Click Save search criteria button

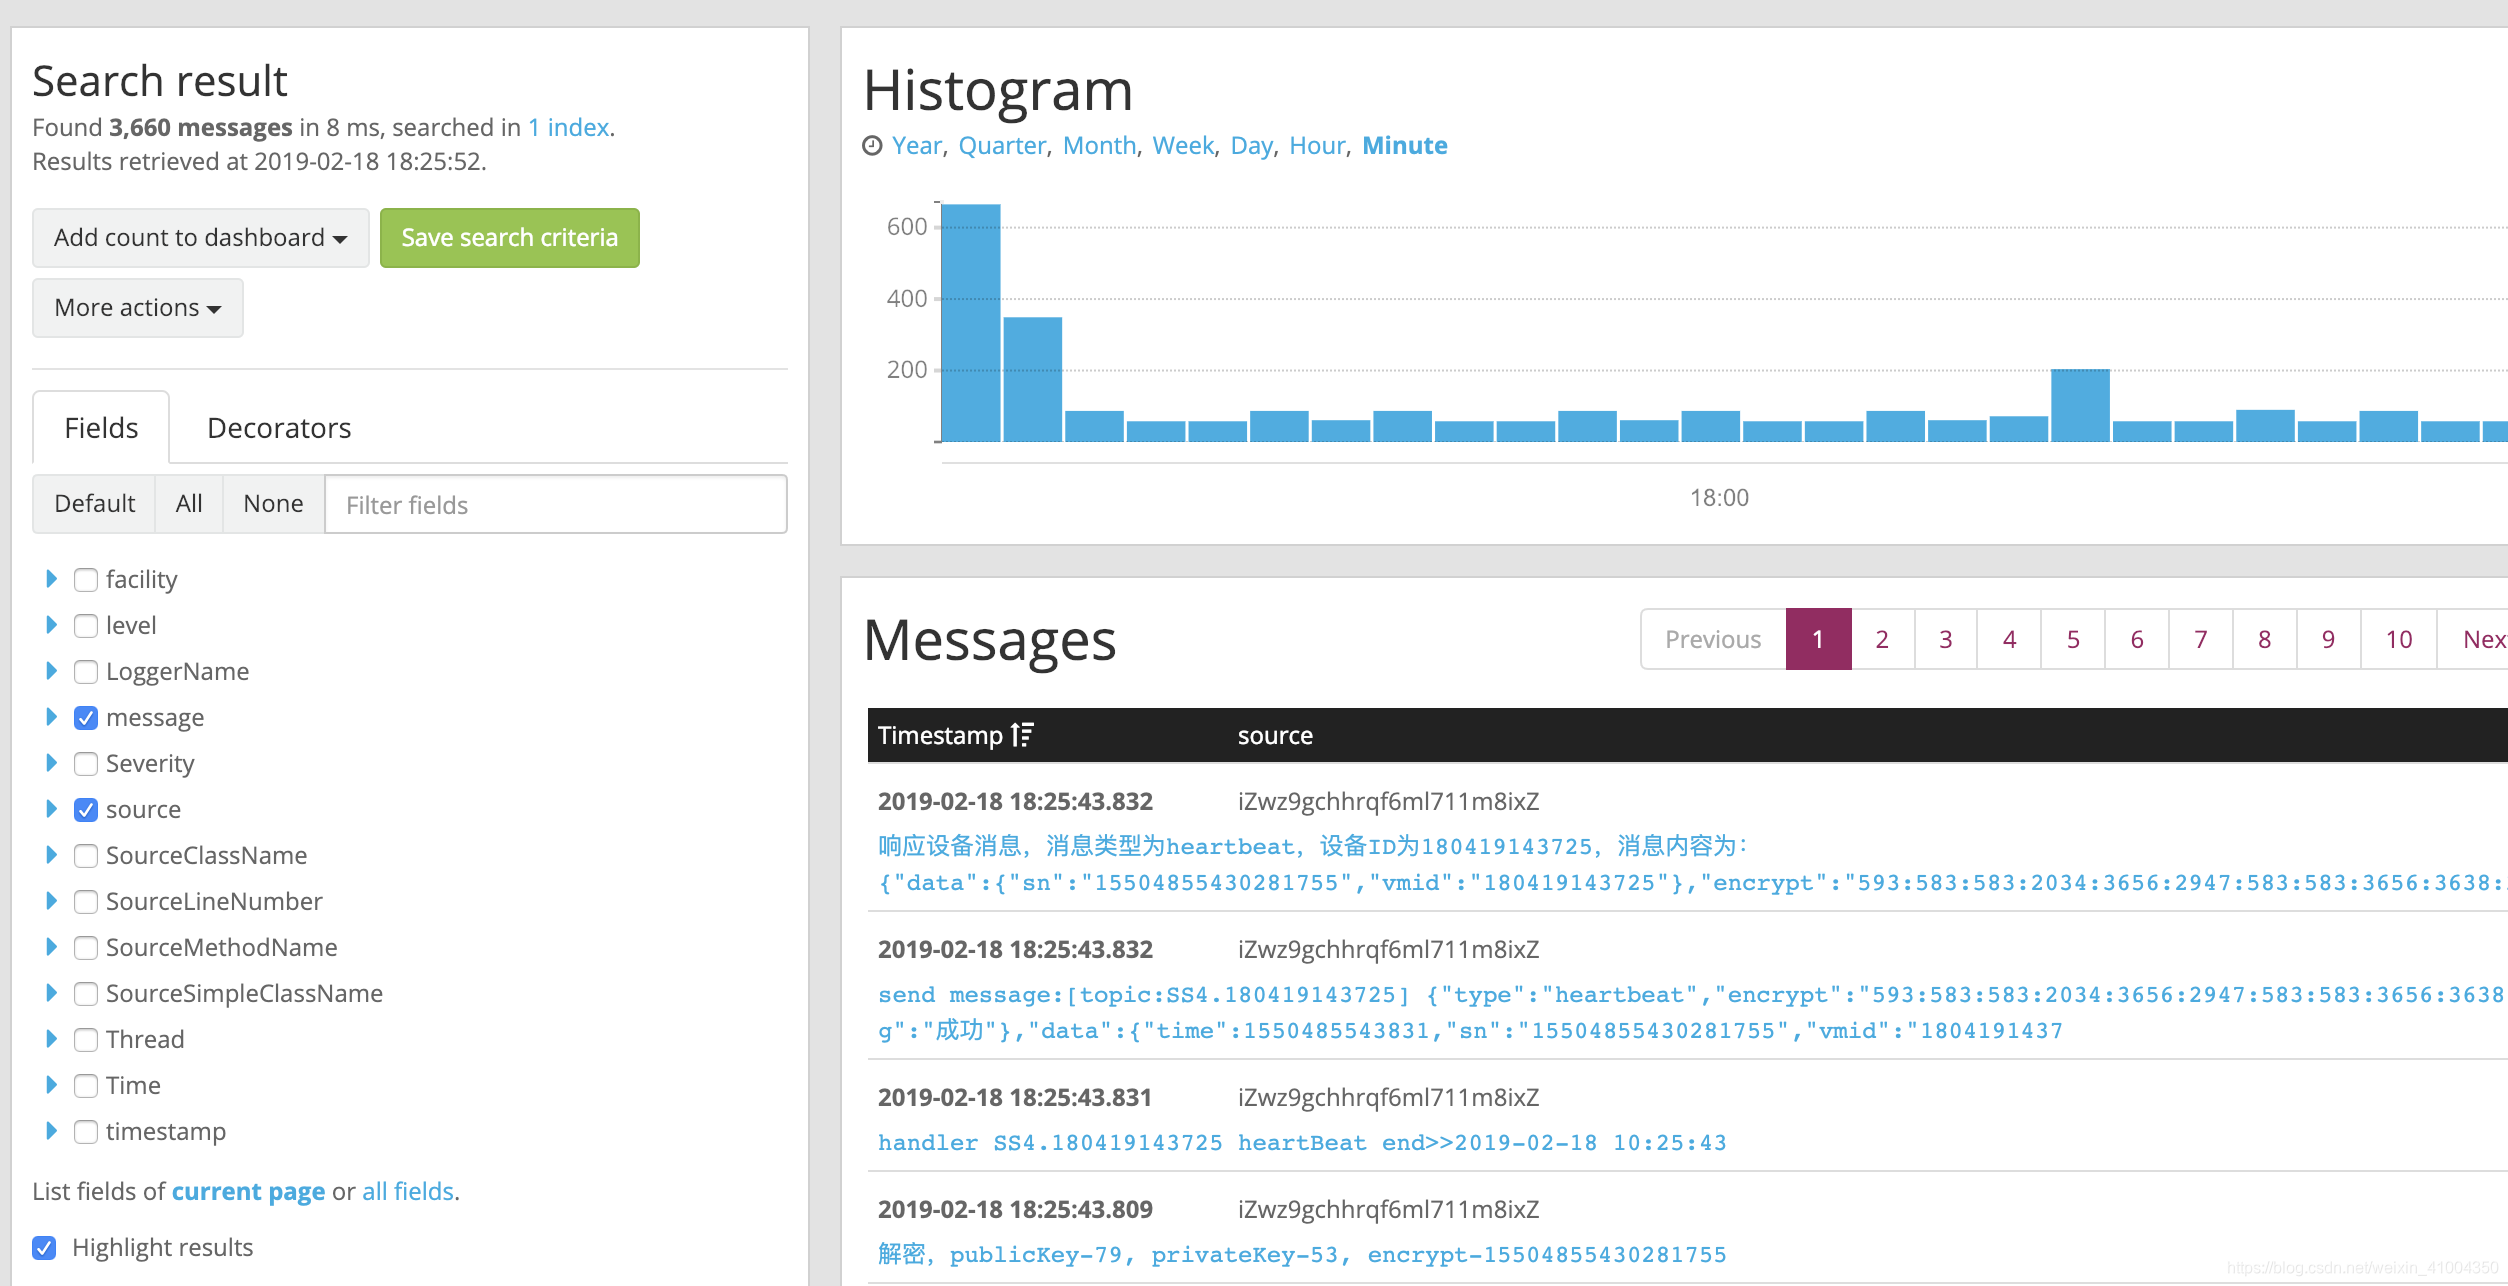pos(509,238)
